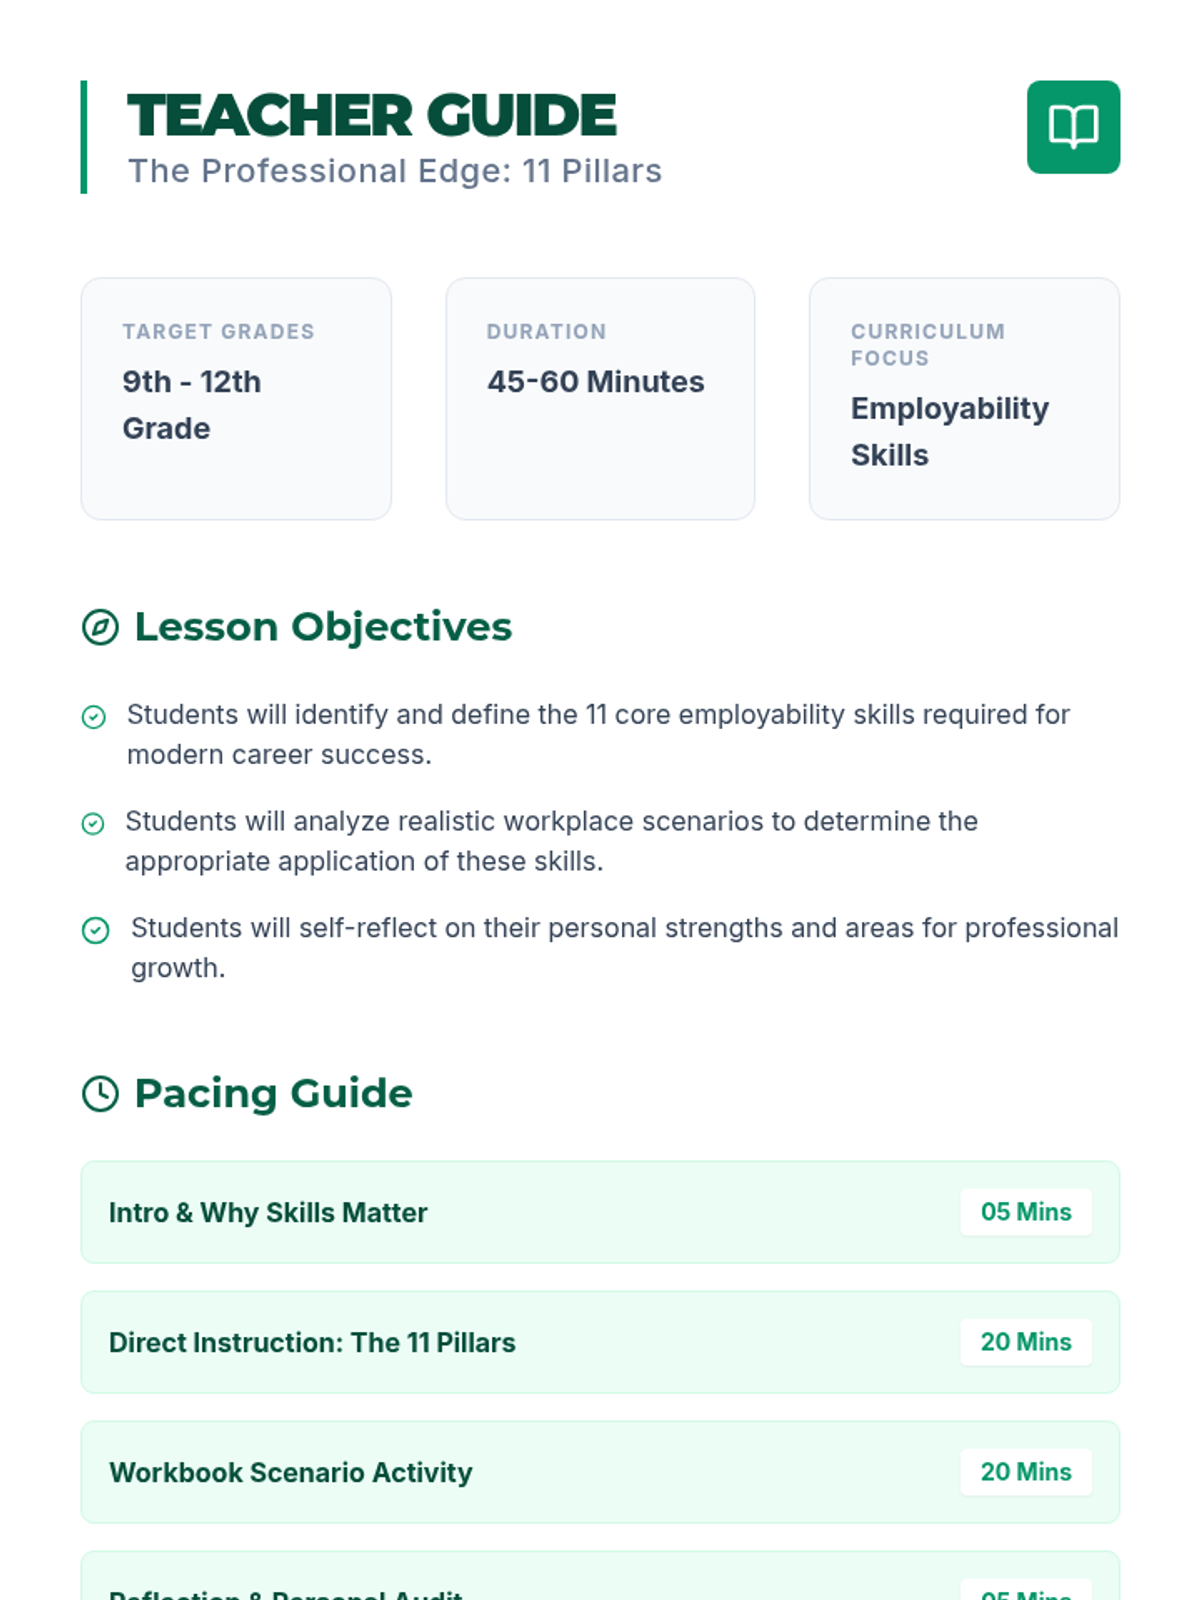Click the 05 Mins badge on the Intro row
Screen dimensions: 1200x1600
[1026, 1212]
